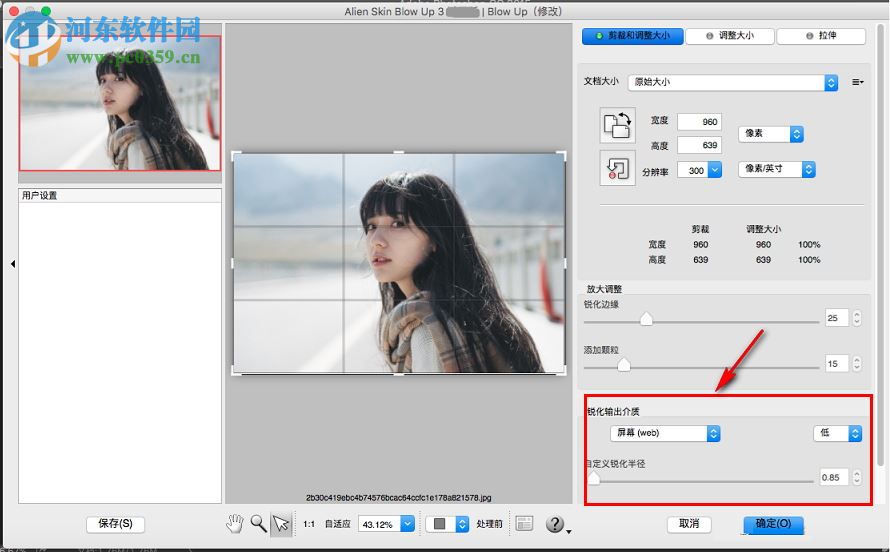Click the 锐化边缘 value stepper
890x552 pixels.
point(857,318)
